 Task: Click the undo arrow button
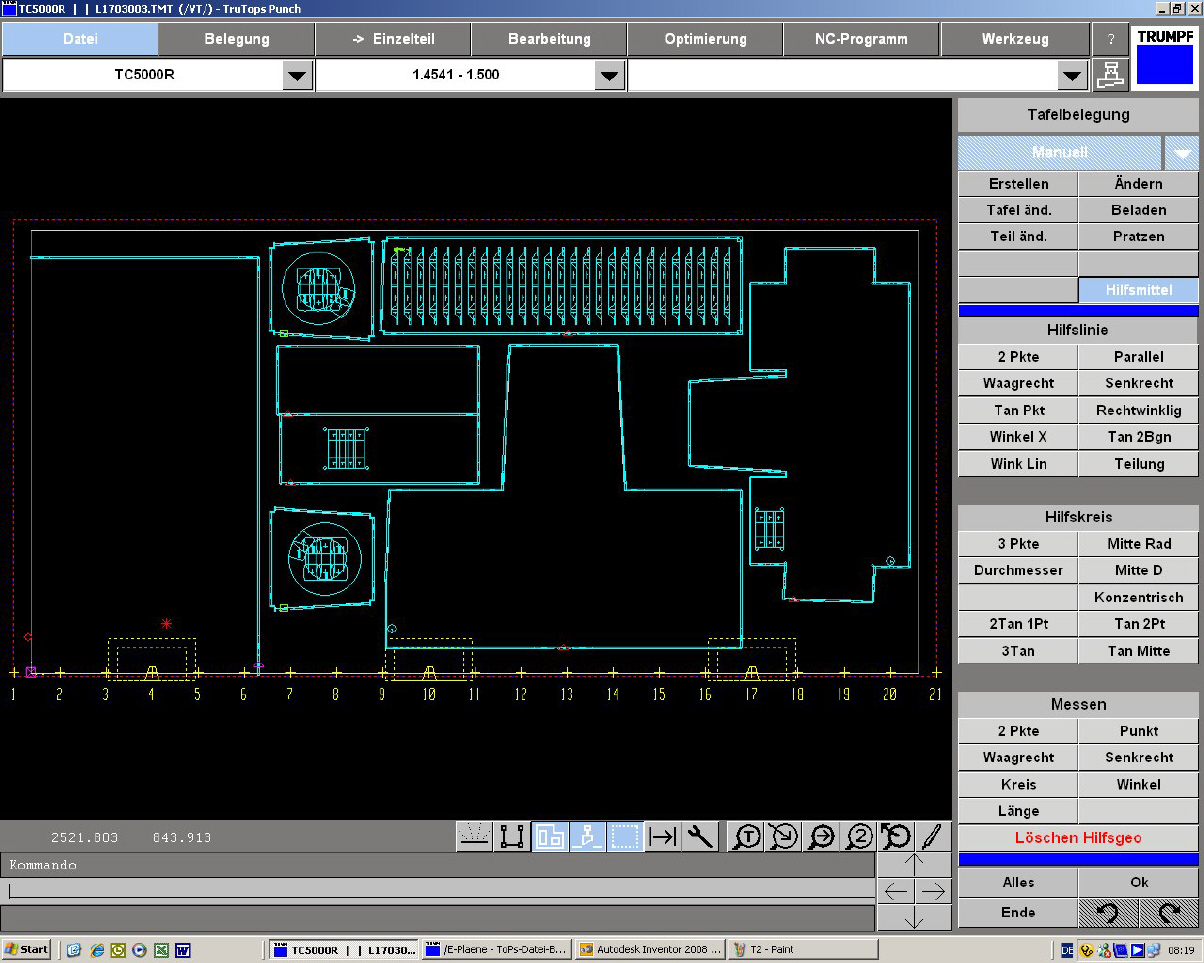click(x=1108, y=912)
